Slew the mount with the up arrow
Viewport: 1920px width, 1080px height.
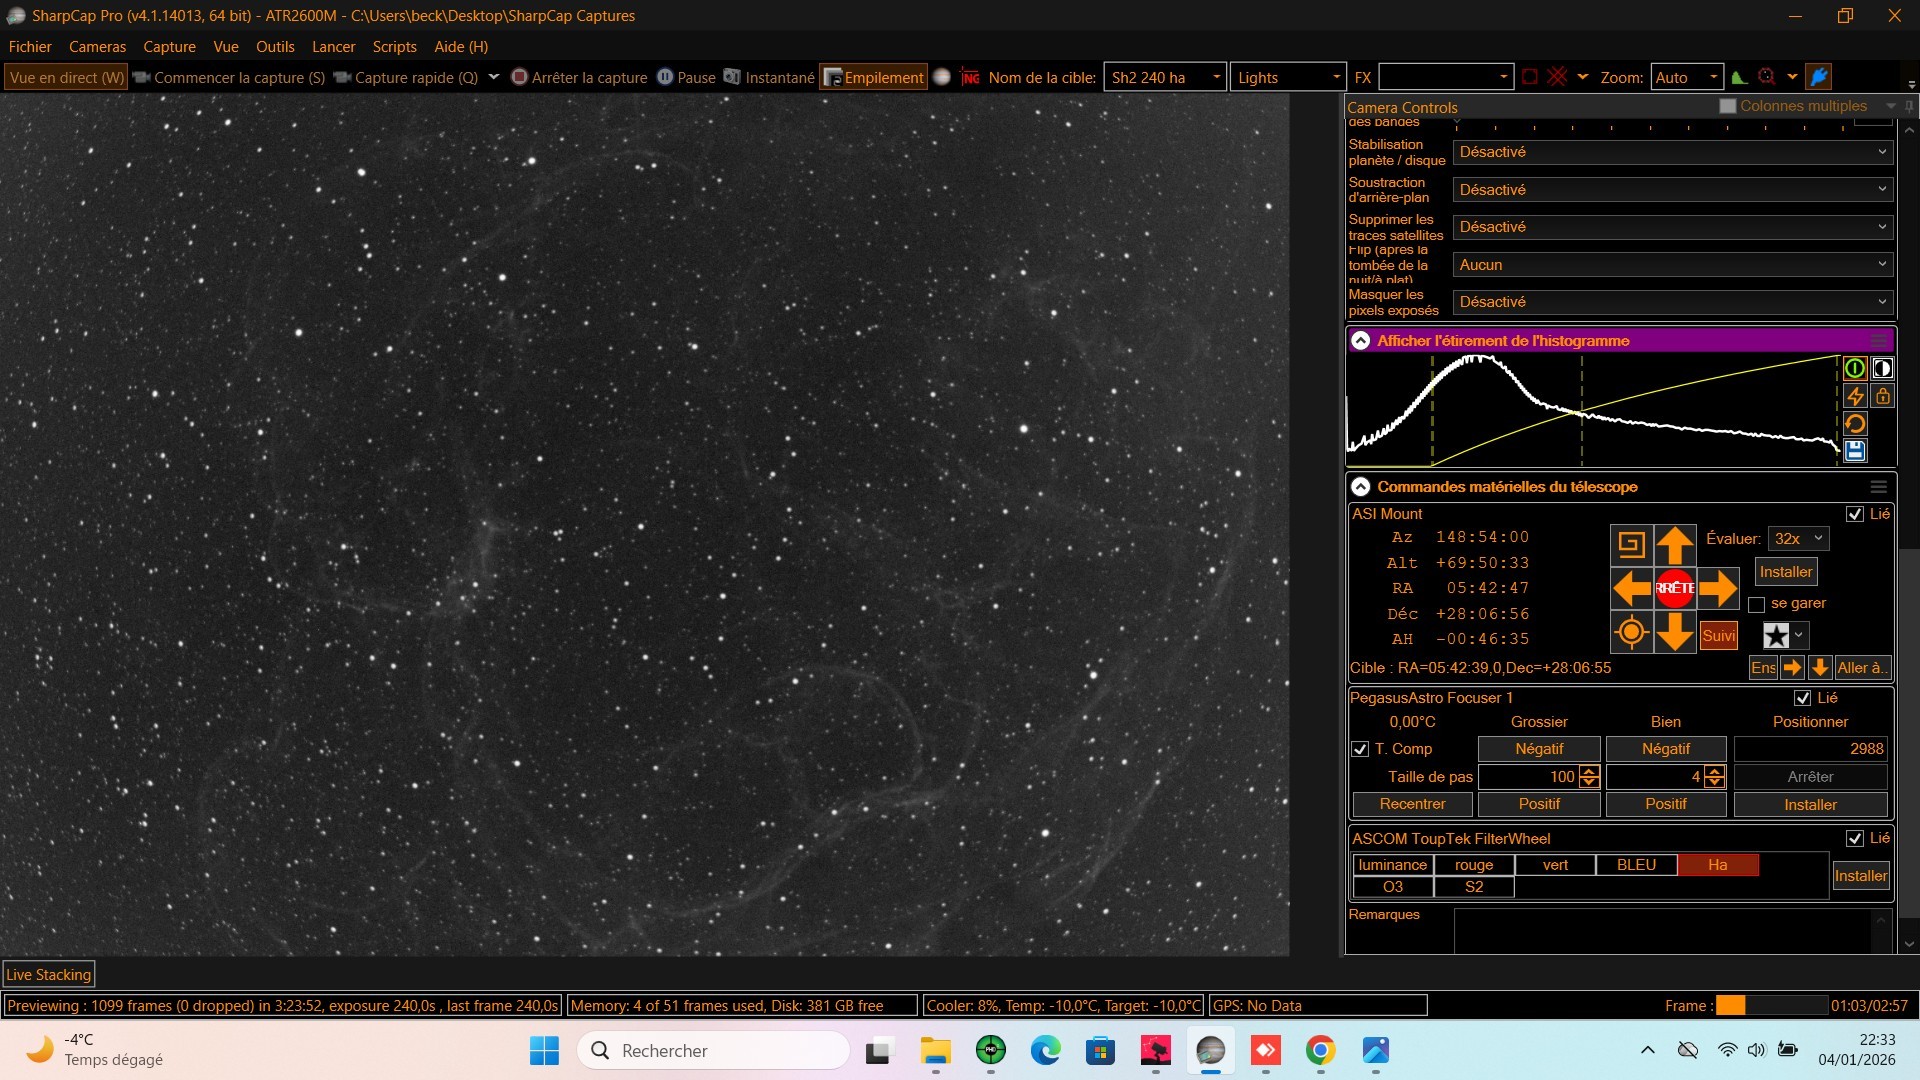coord(1675,545)
